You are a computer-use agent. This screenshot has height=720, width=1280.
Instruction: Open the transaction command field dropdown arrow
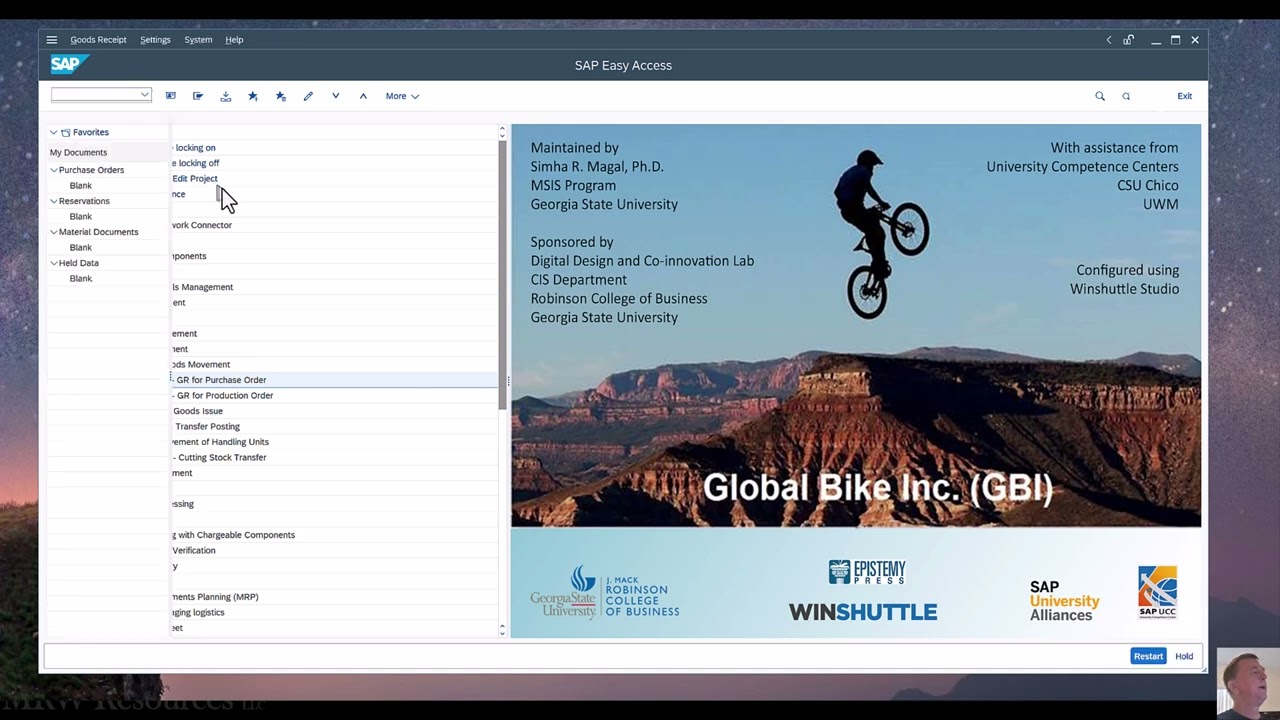[145, 95]
